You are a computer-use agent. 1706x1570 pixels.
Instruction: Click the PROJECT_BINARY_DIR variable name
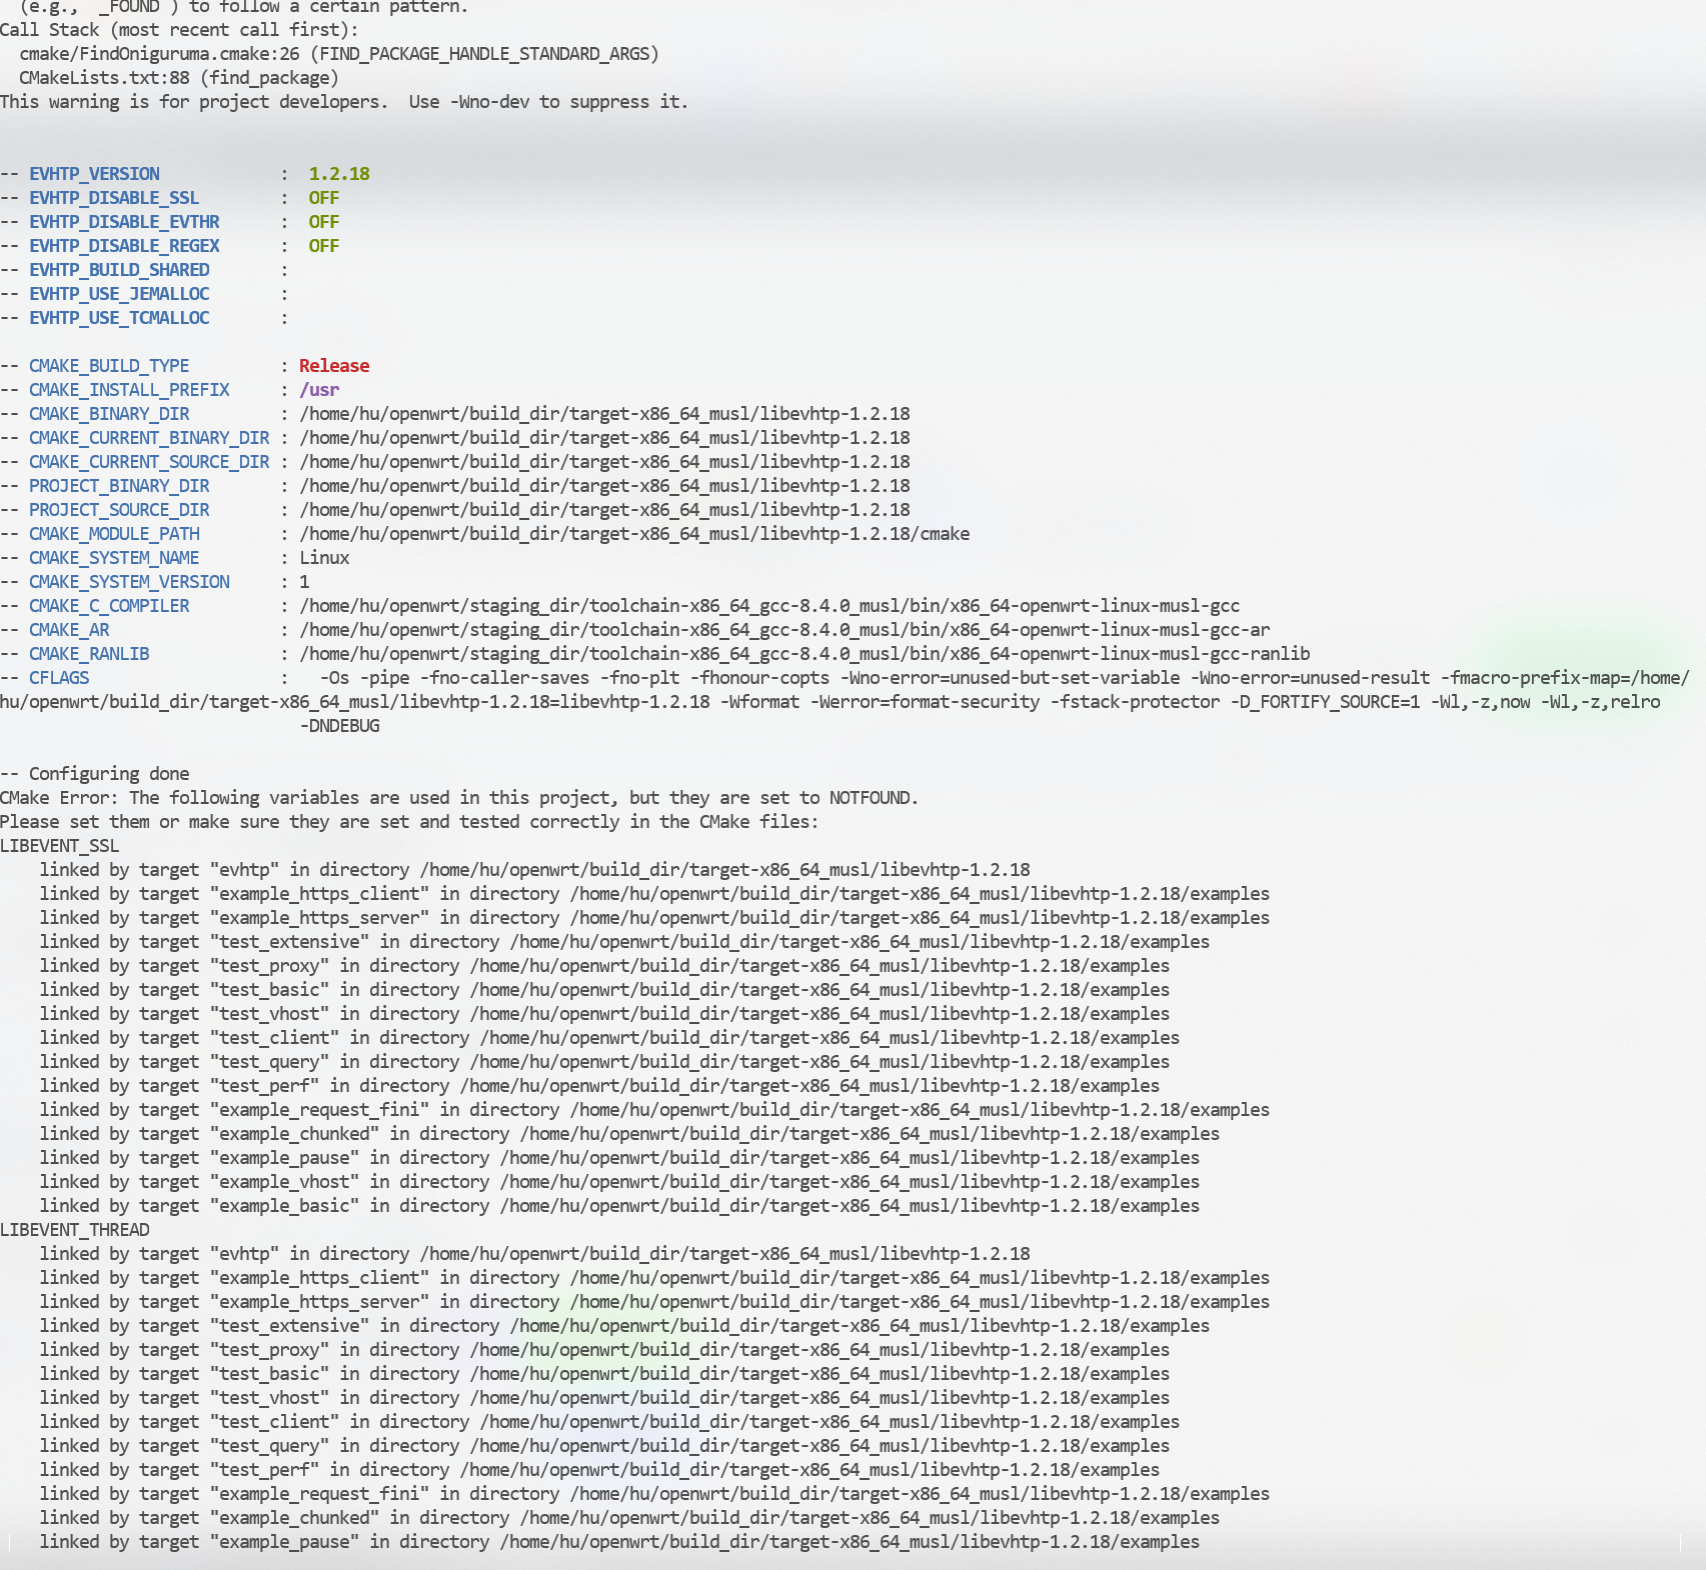[x=119, y=486]
